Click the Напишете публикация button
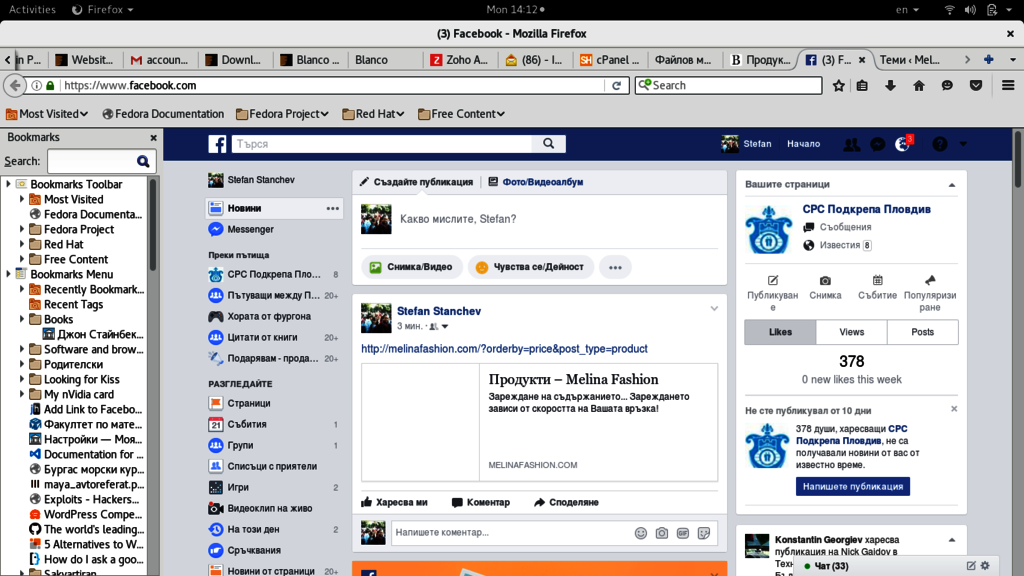 coord(852,487)
